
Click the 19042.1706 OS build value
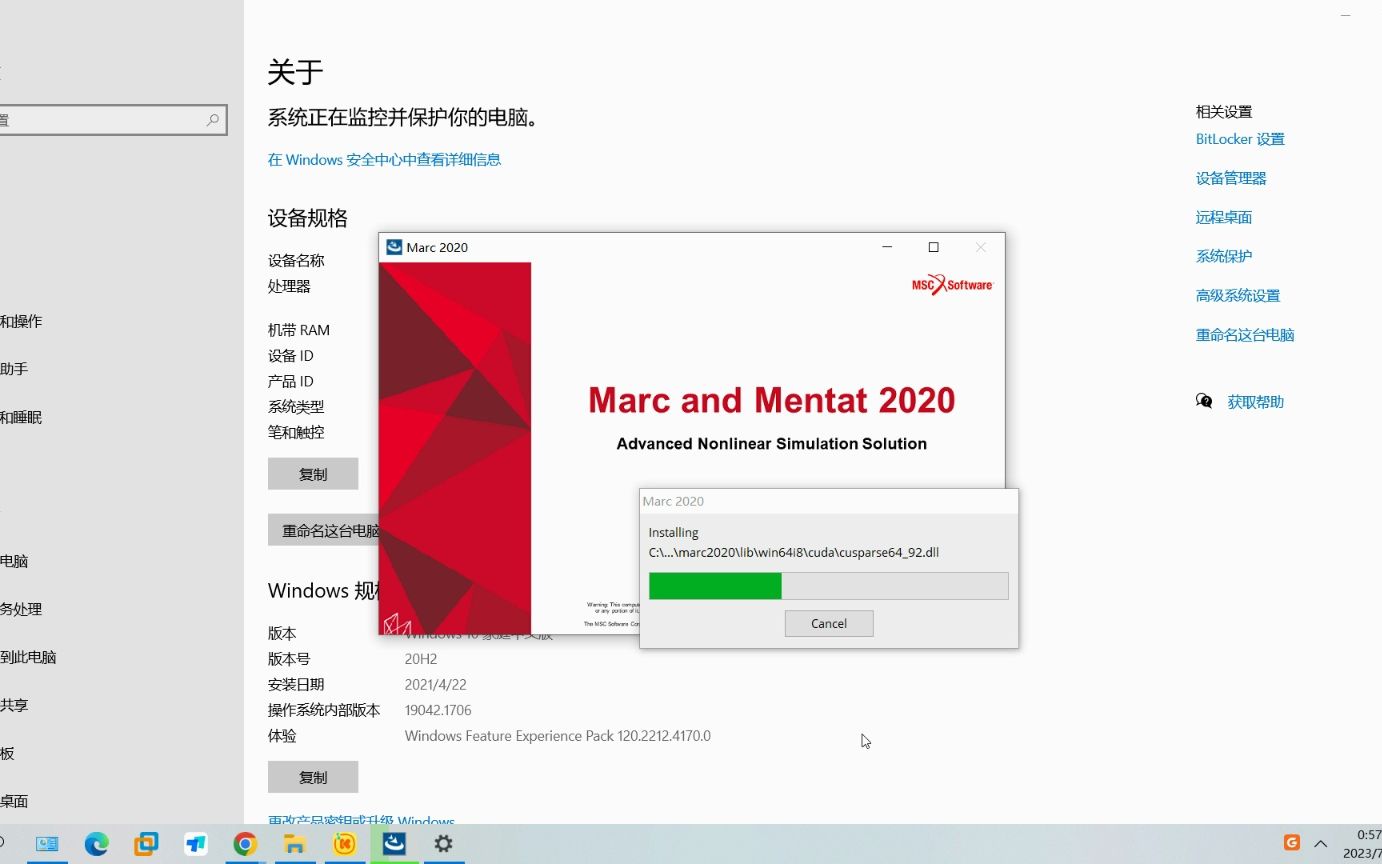[x=438, y=710]
